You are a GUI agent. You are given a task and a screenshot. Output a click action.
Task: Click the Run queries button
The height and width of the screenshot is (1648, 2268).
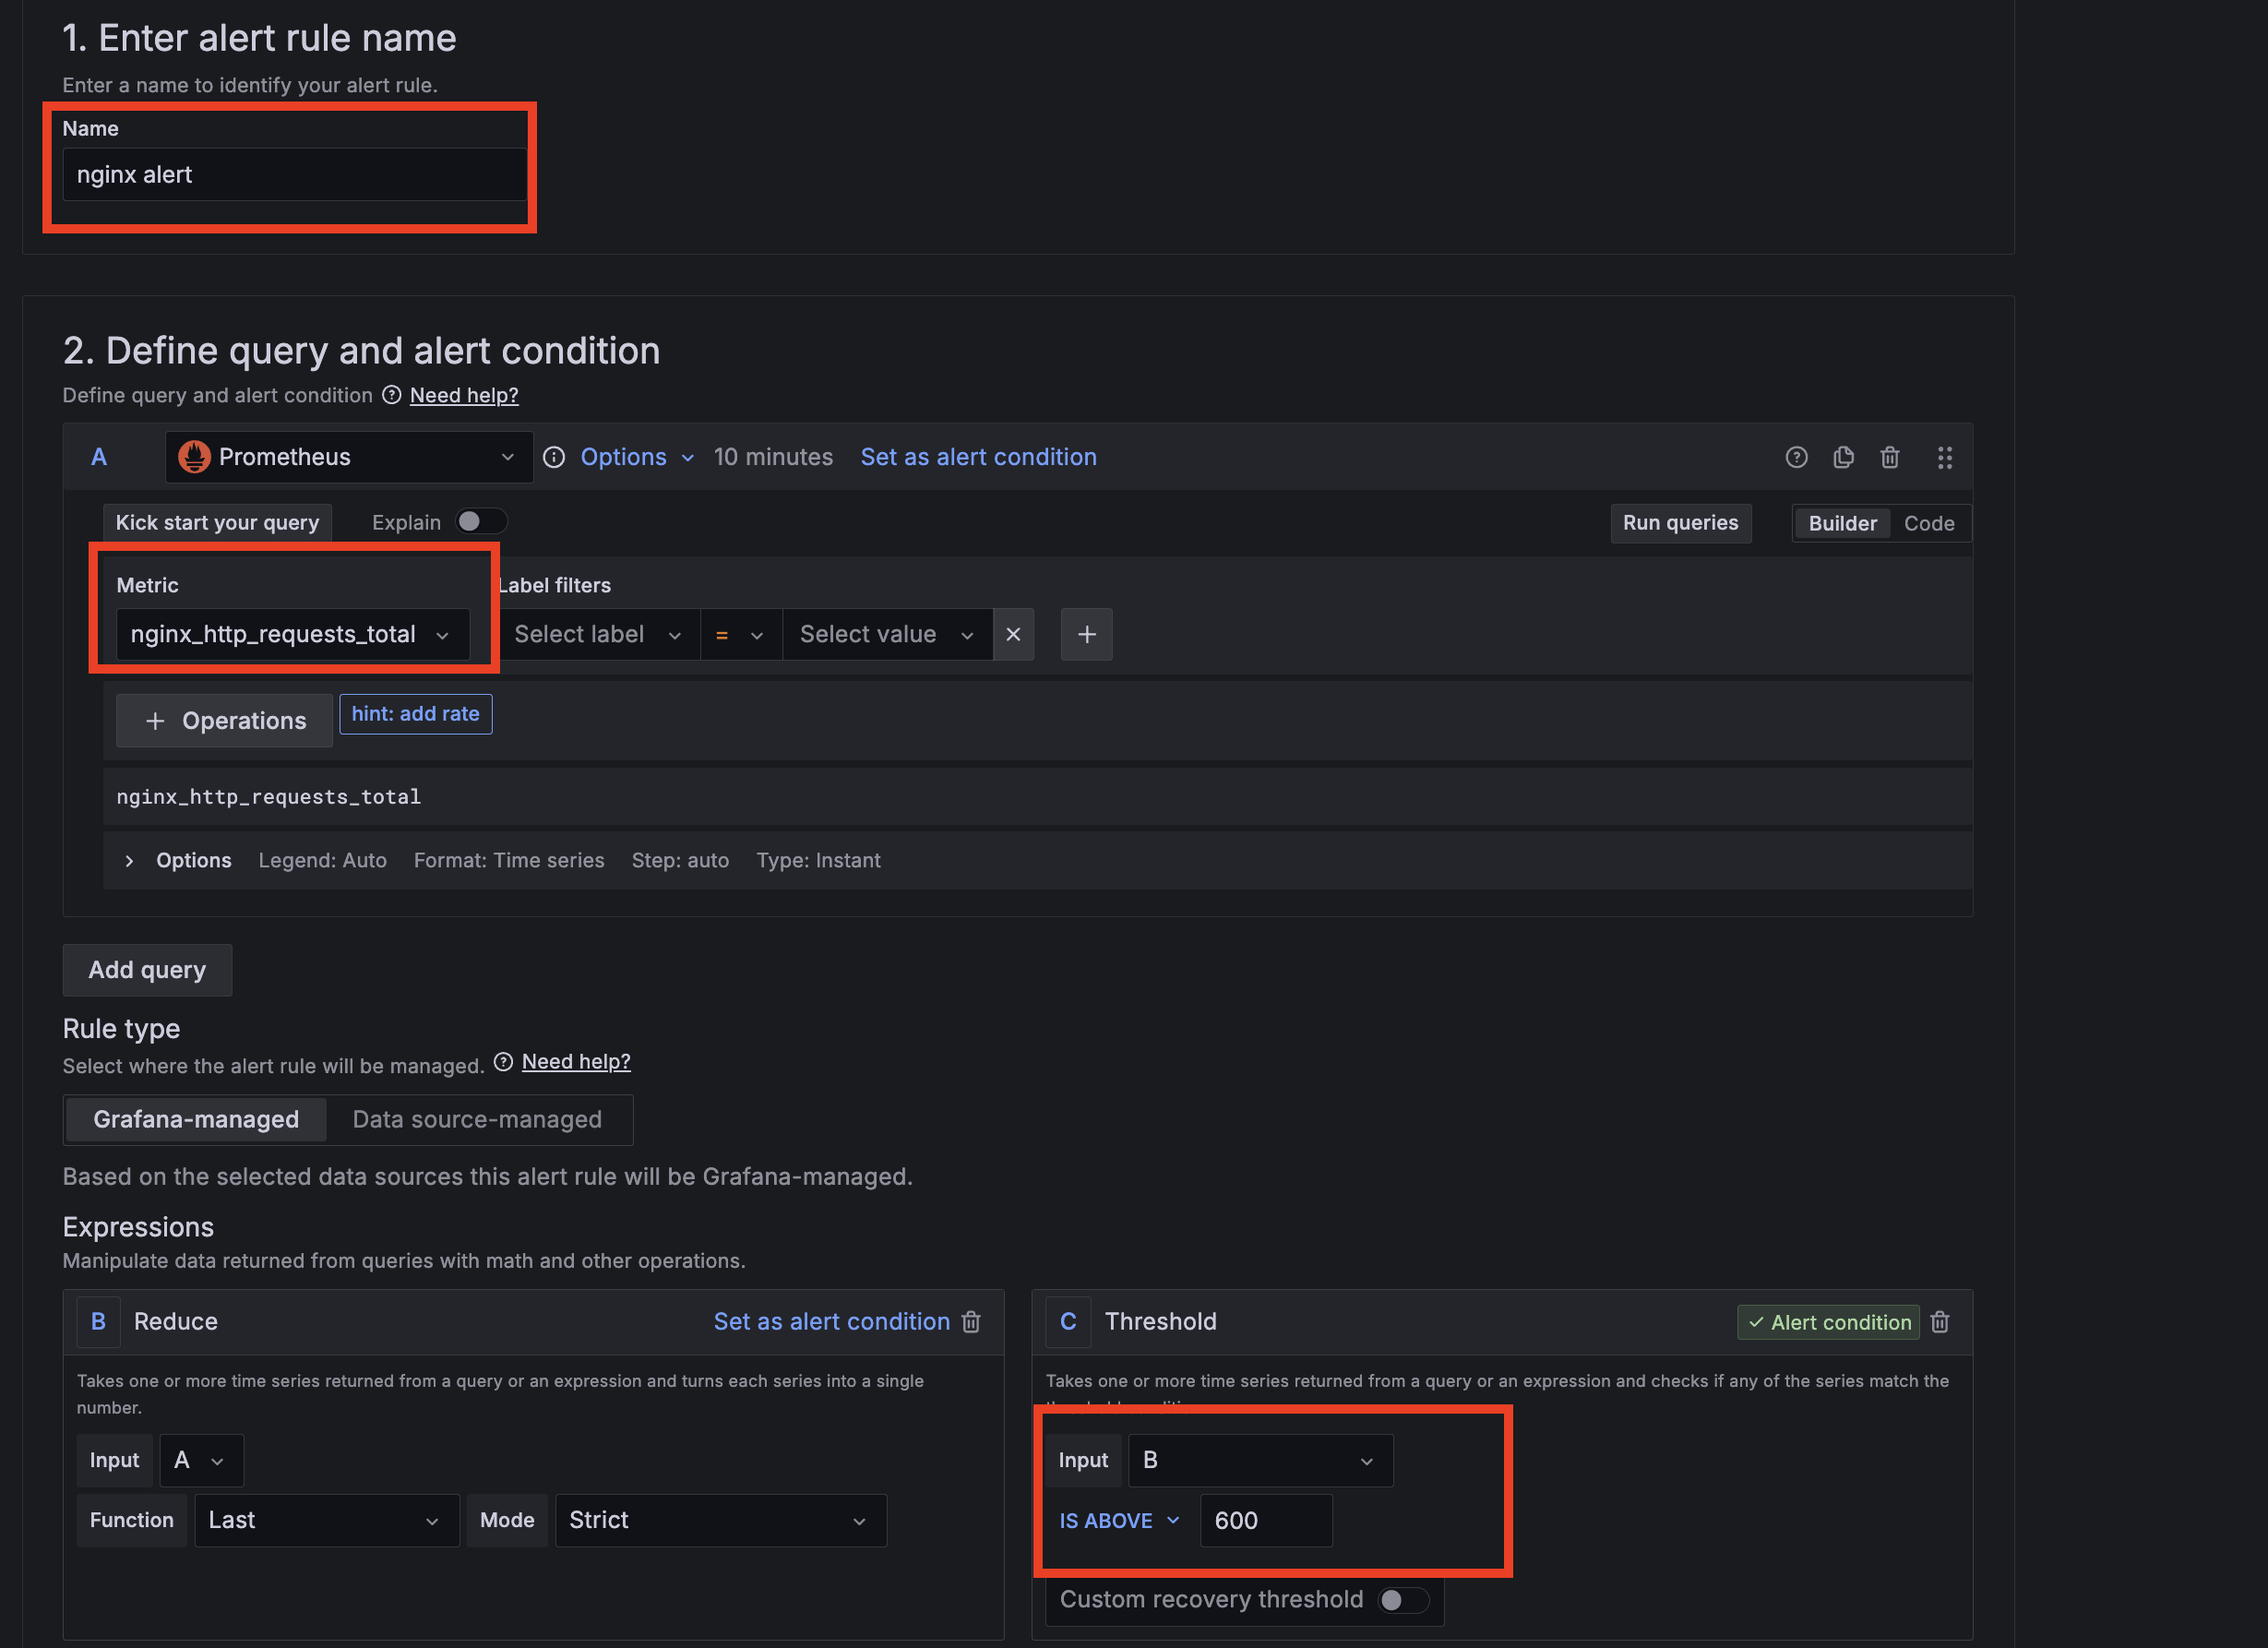(x=1680, y=523)
